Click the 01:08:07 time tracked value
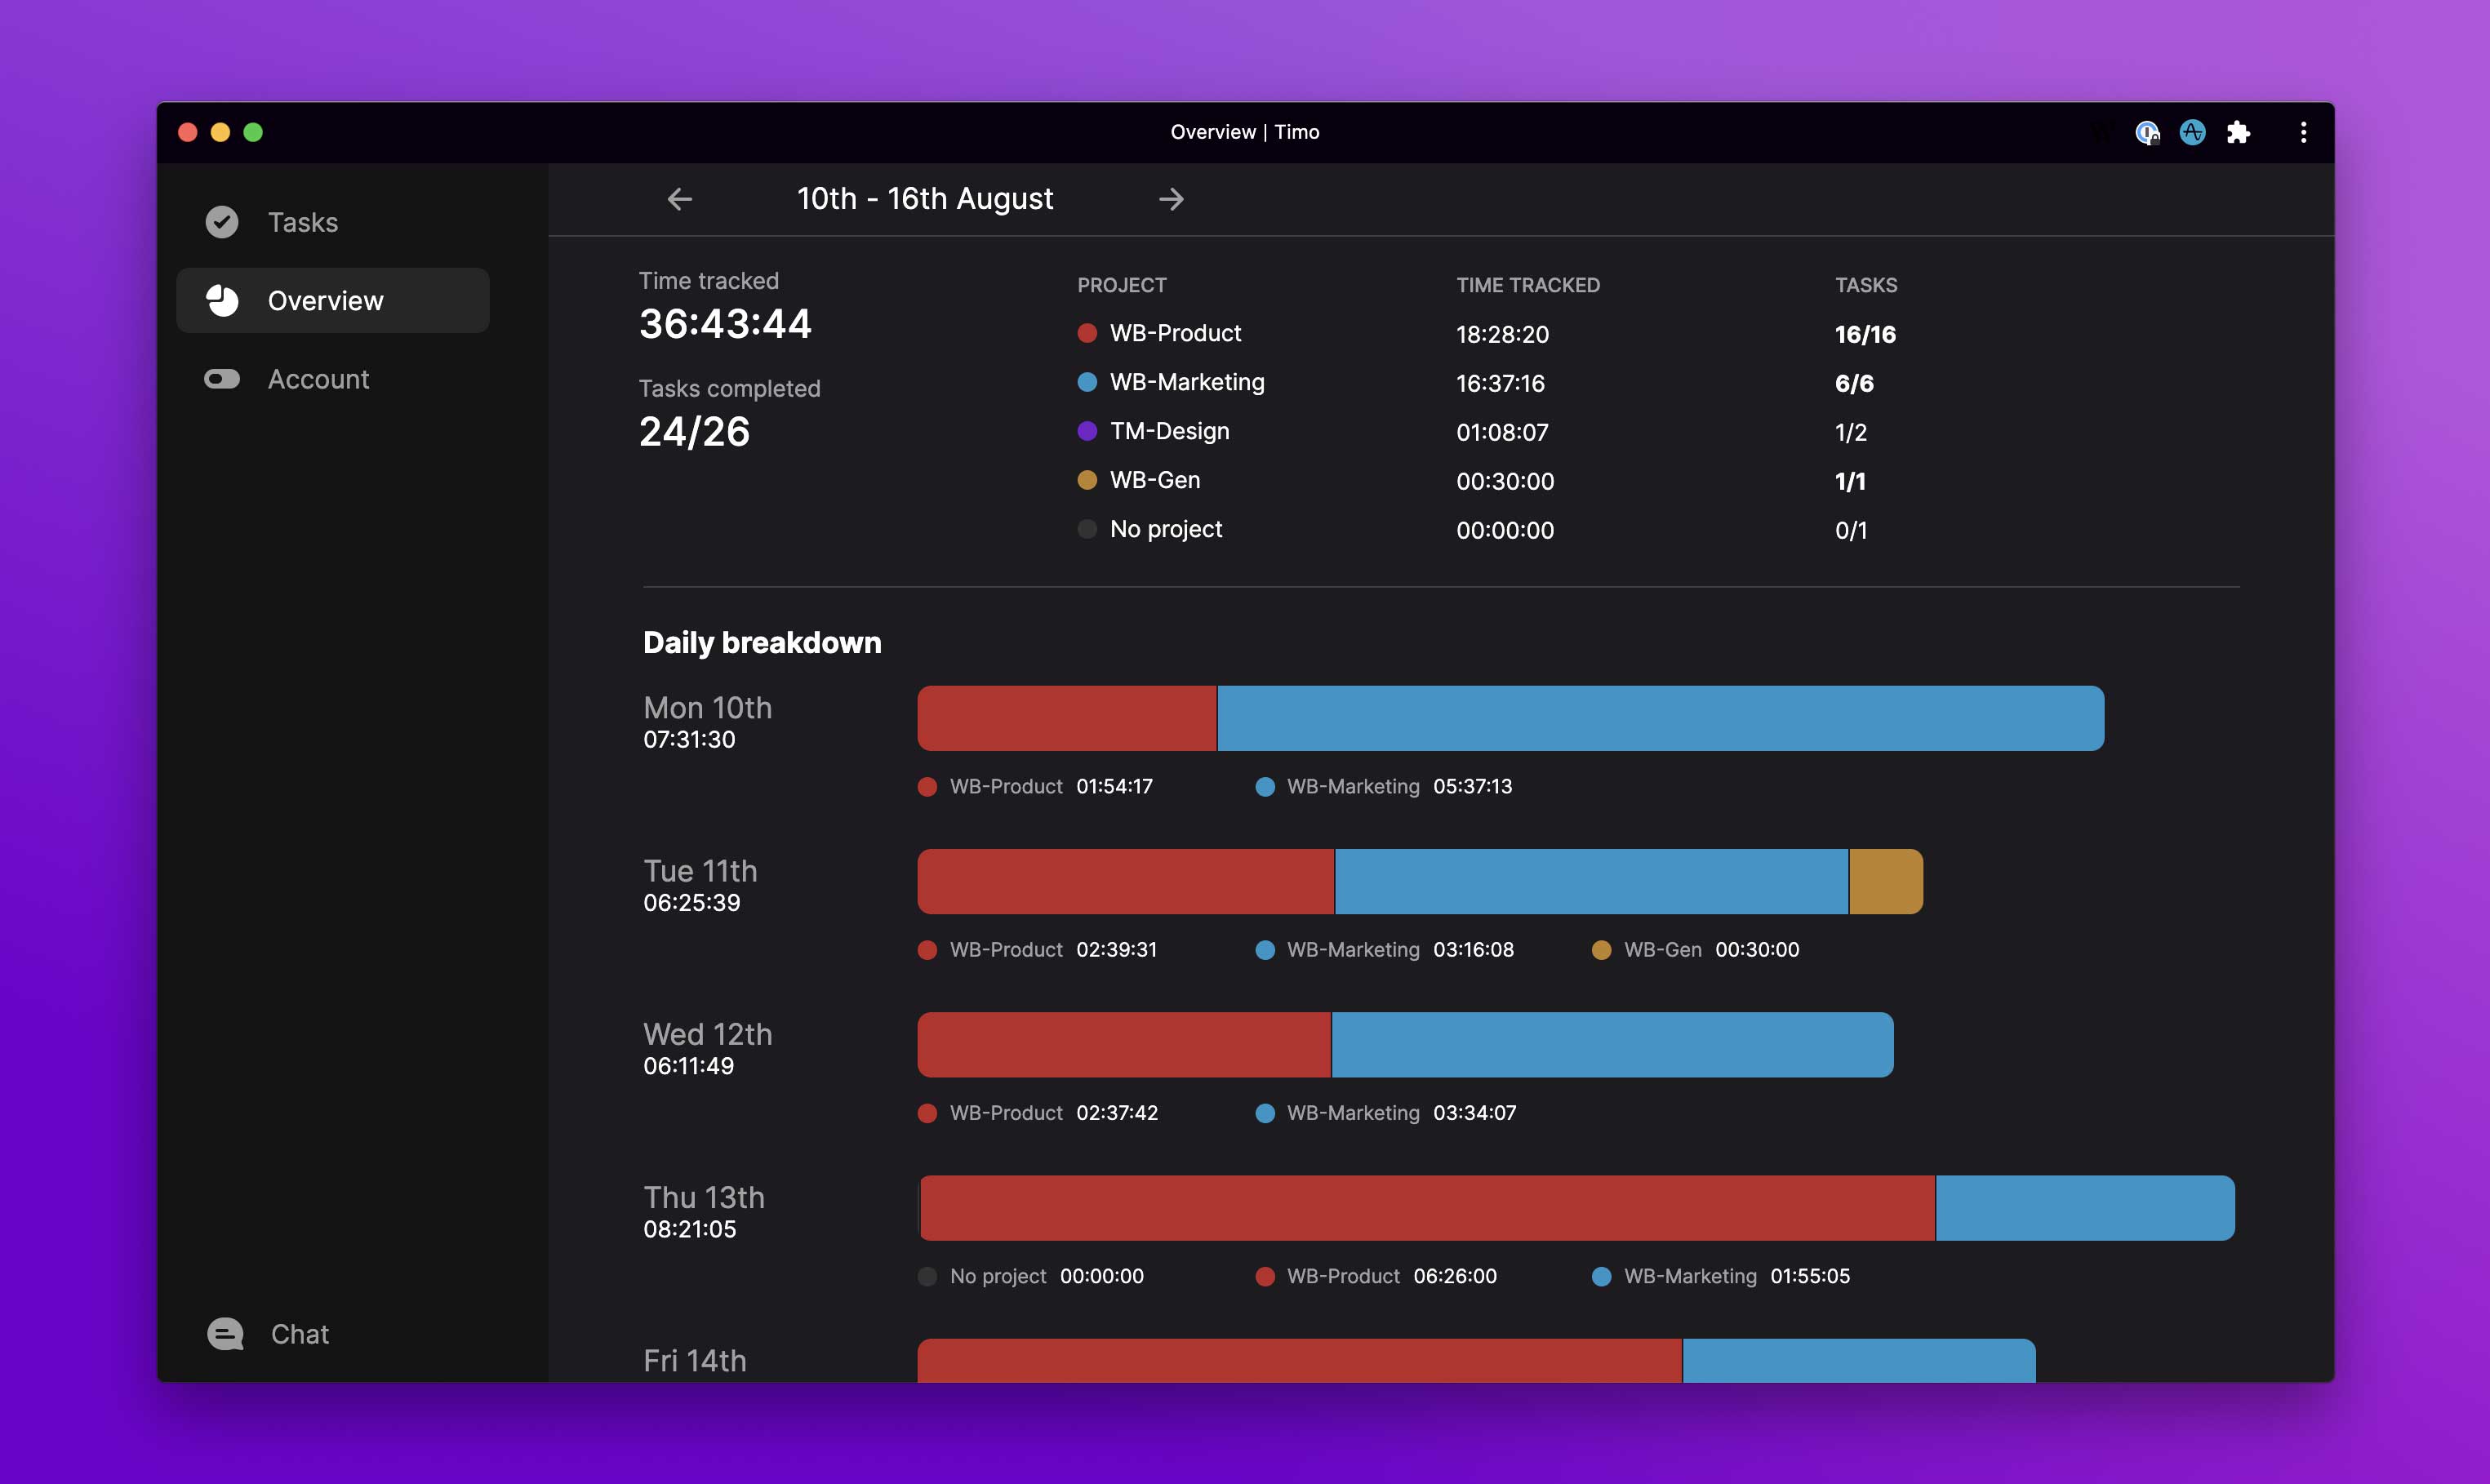Screen dimensions: 2490x1484 1502,432
